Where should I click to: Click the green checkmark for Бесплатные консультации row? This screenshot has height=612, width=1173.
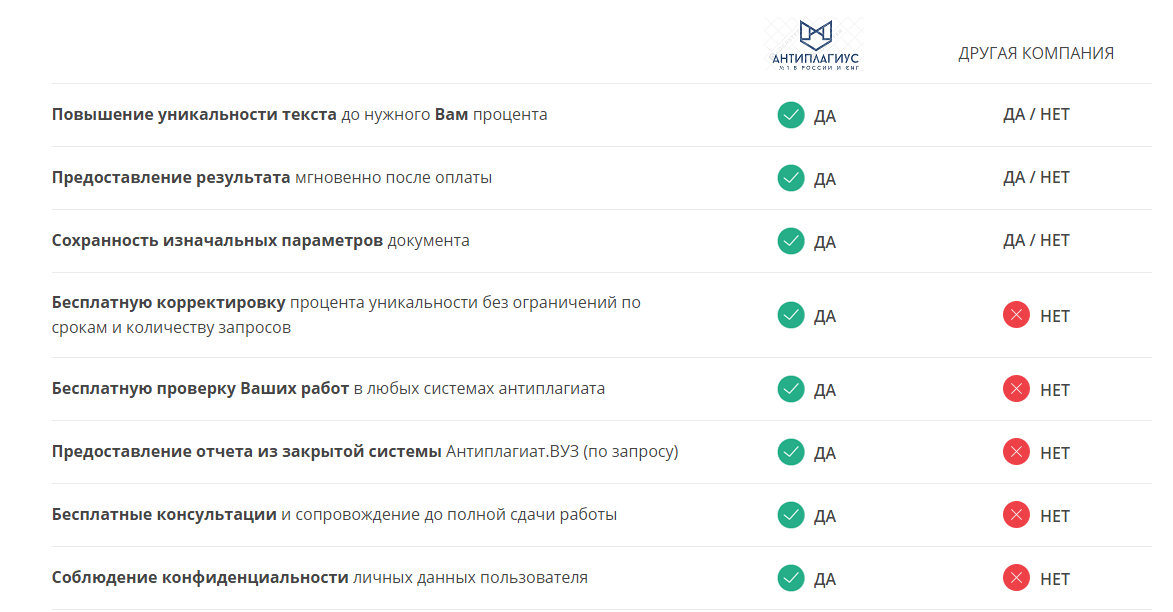pos(791,515)
